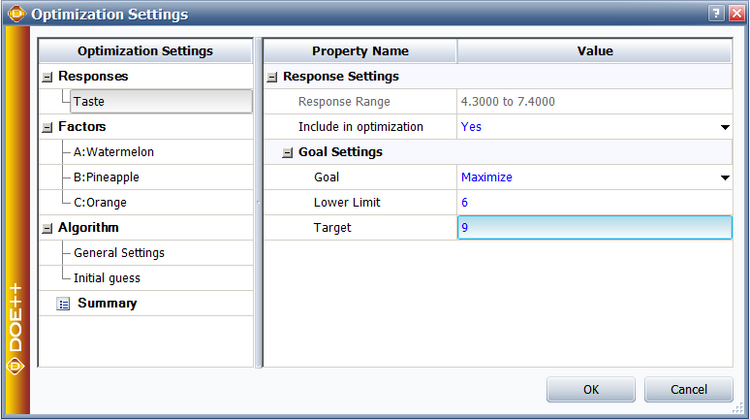Screen dimensions: 750x419
Task: Open the Initial guess item
Action: coord(107,278)
